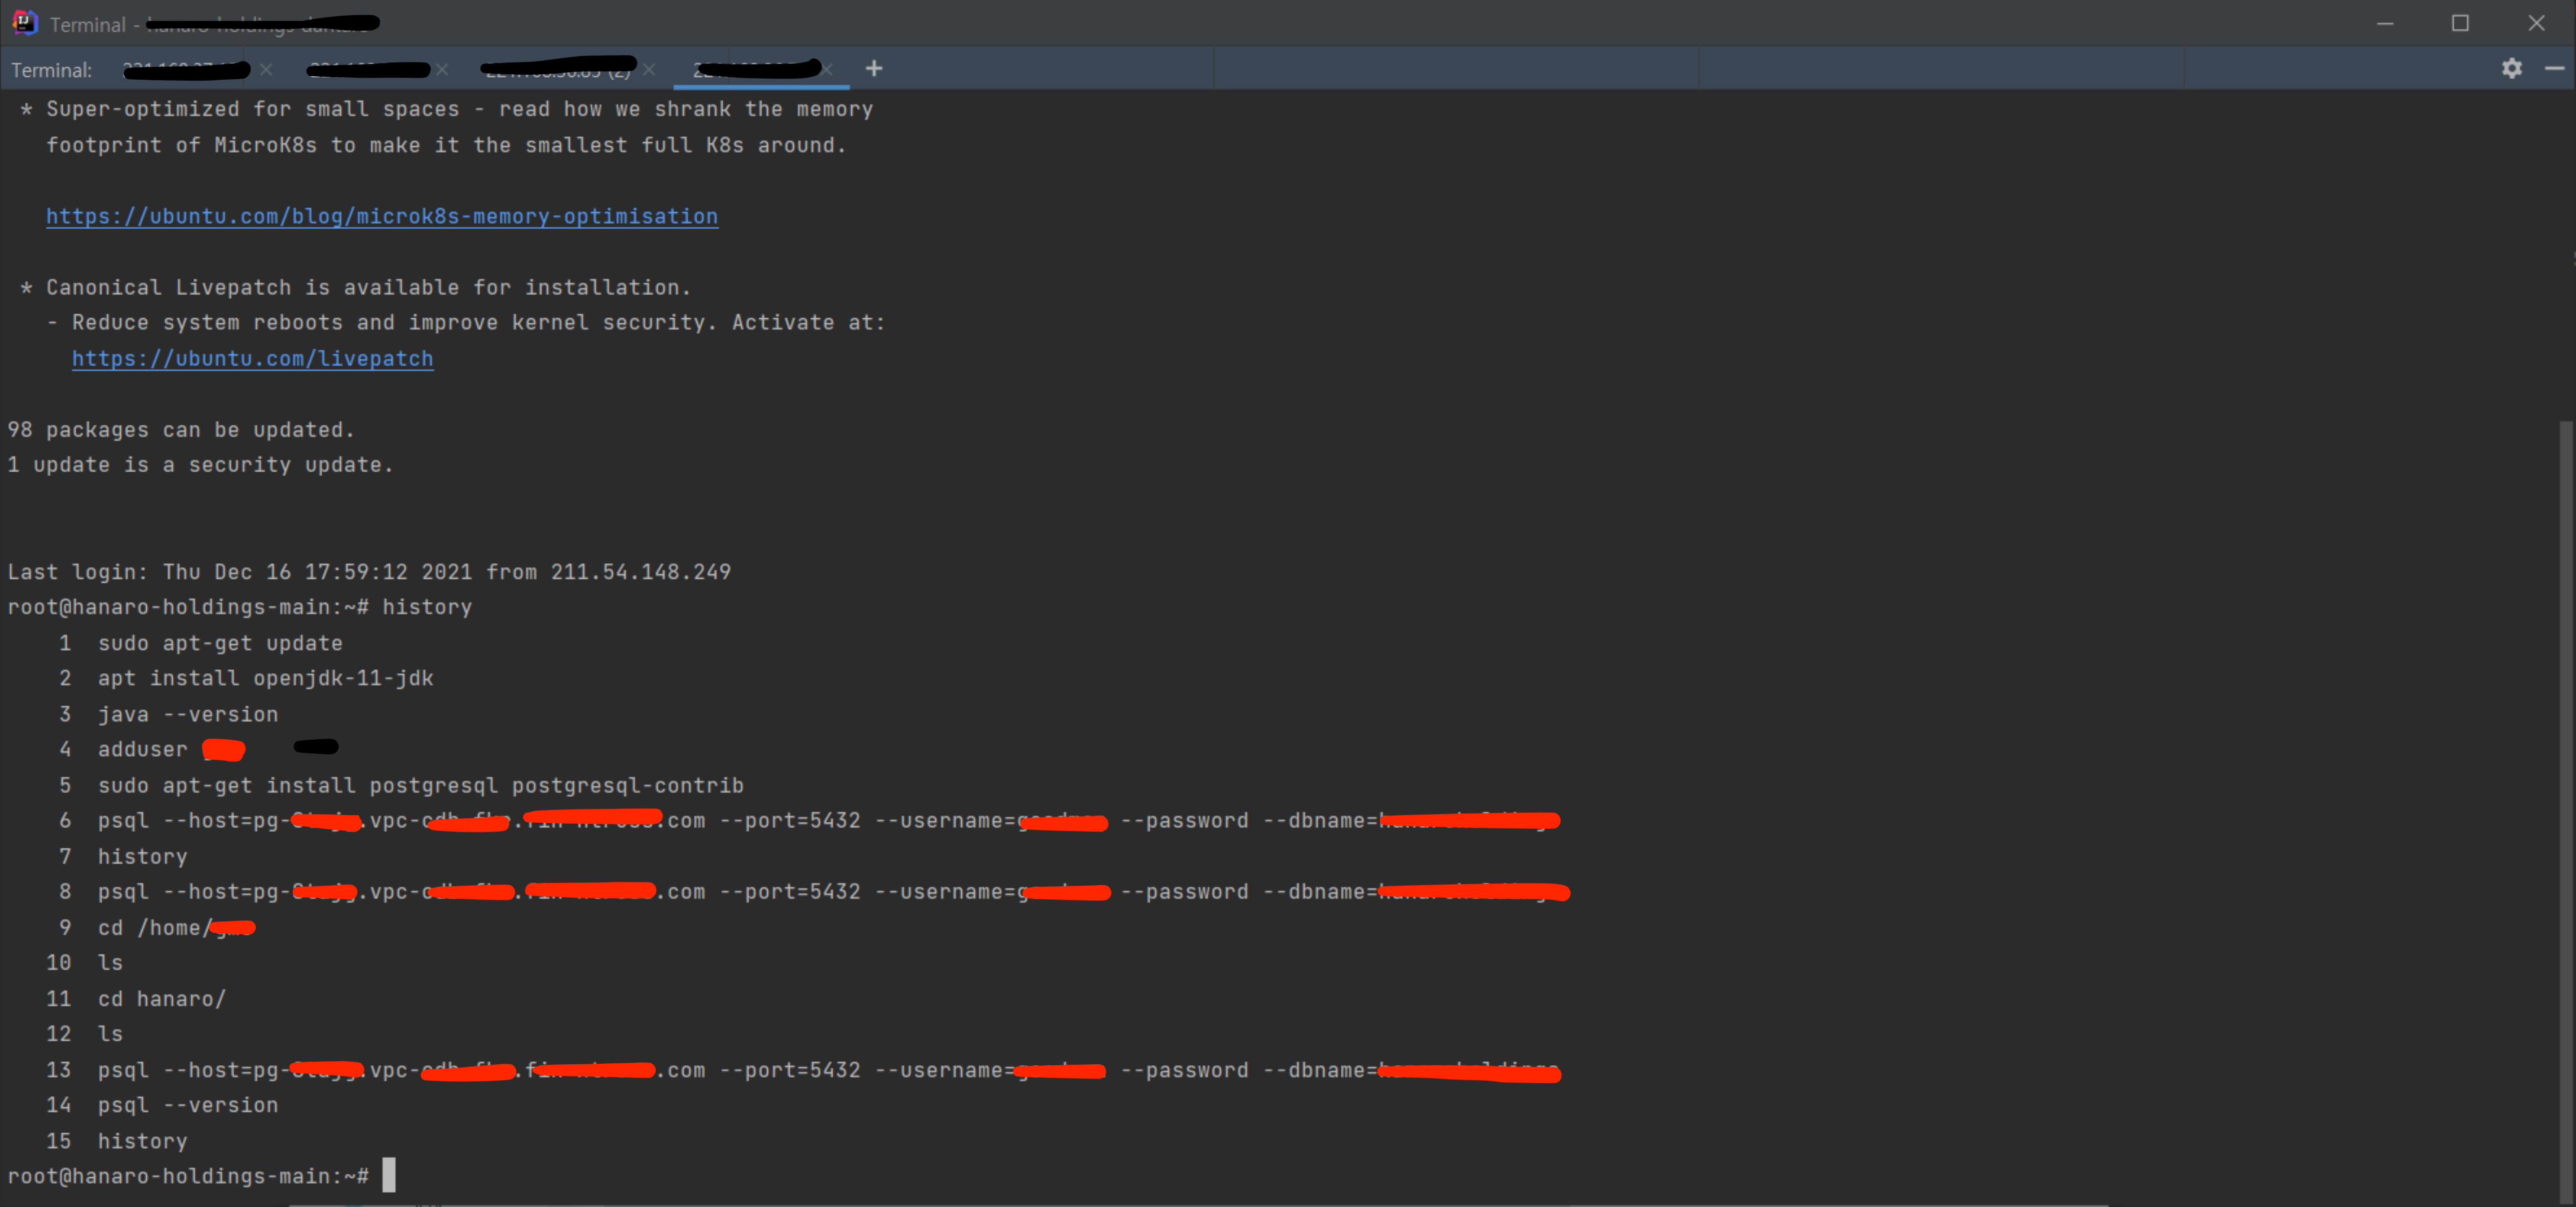Click '1 update is a security update.' text
Image resolution: width=2576 pixels, height=1207 pixels.
[x=200, y=465]
